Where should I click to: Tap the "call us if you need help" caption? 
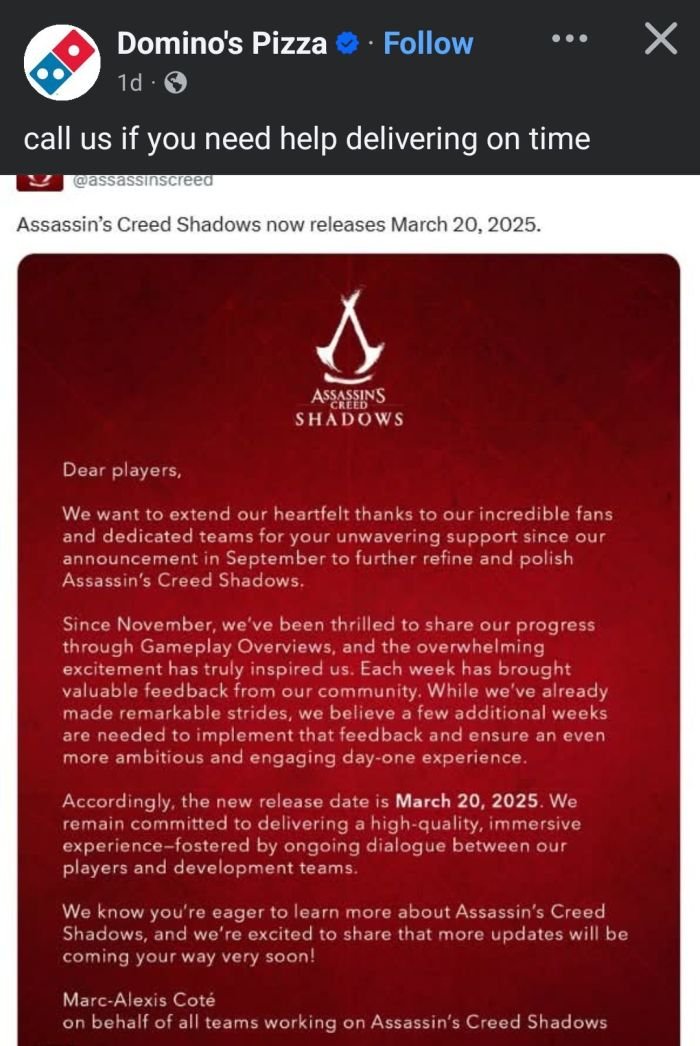307,138
